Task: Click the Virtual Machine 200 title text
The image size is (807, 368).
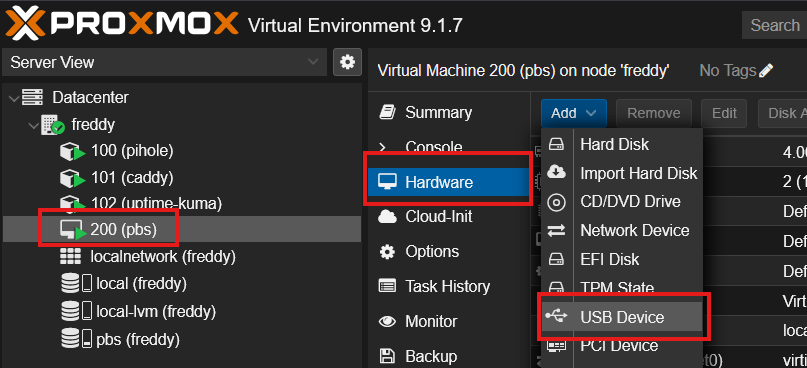Action: click(x=523, y=71)
